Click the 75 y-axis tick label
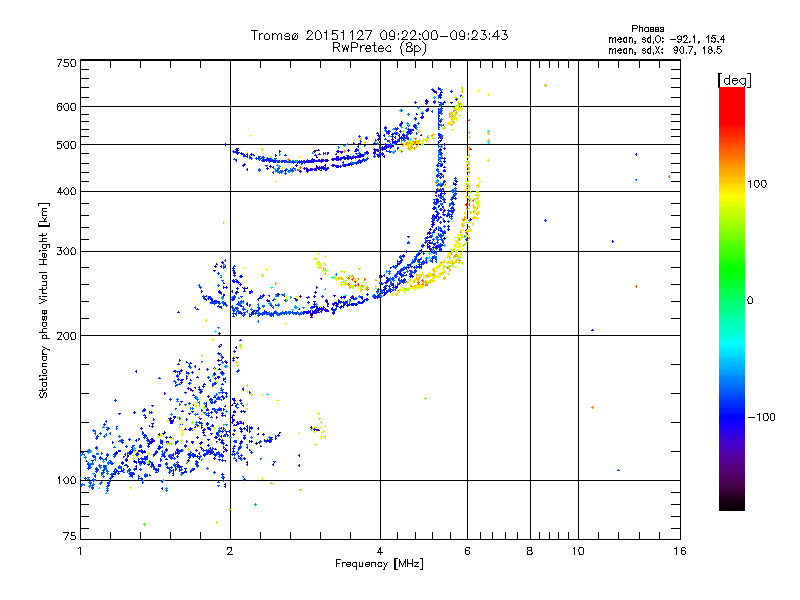Viewport: 800px width, 600px height. 69,538
